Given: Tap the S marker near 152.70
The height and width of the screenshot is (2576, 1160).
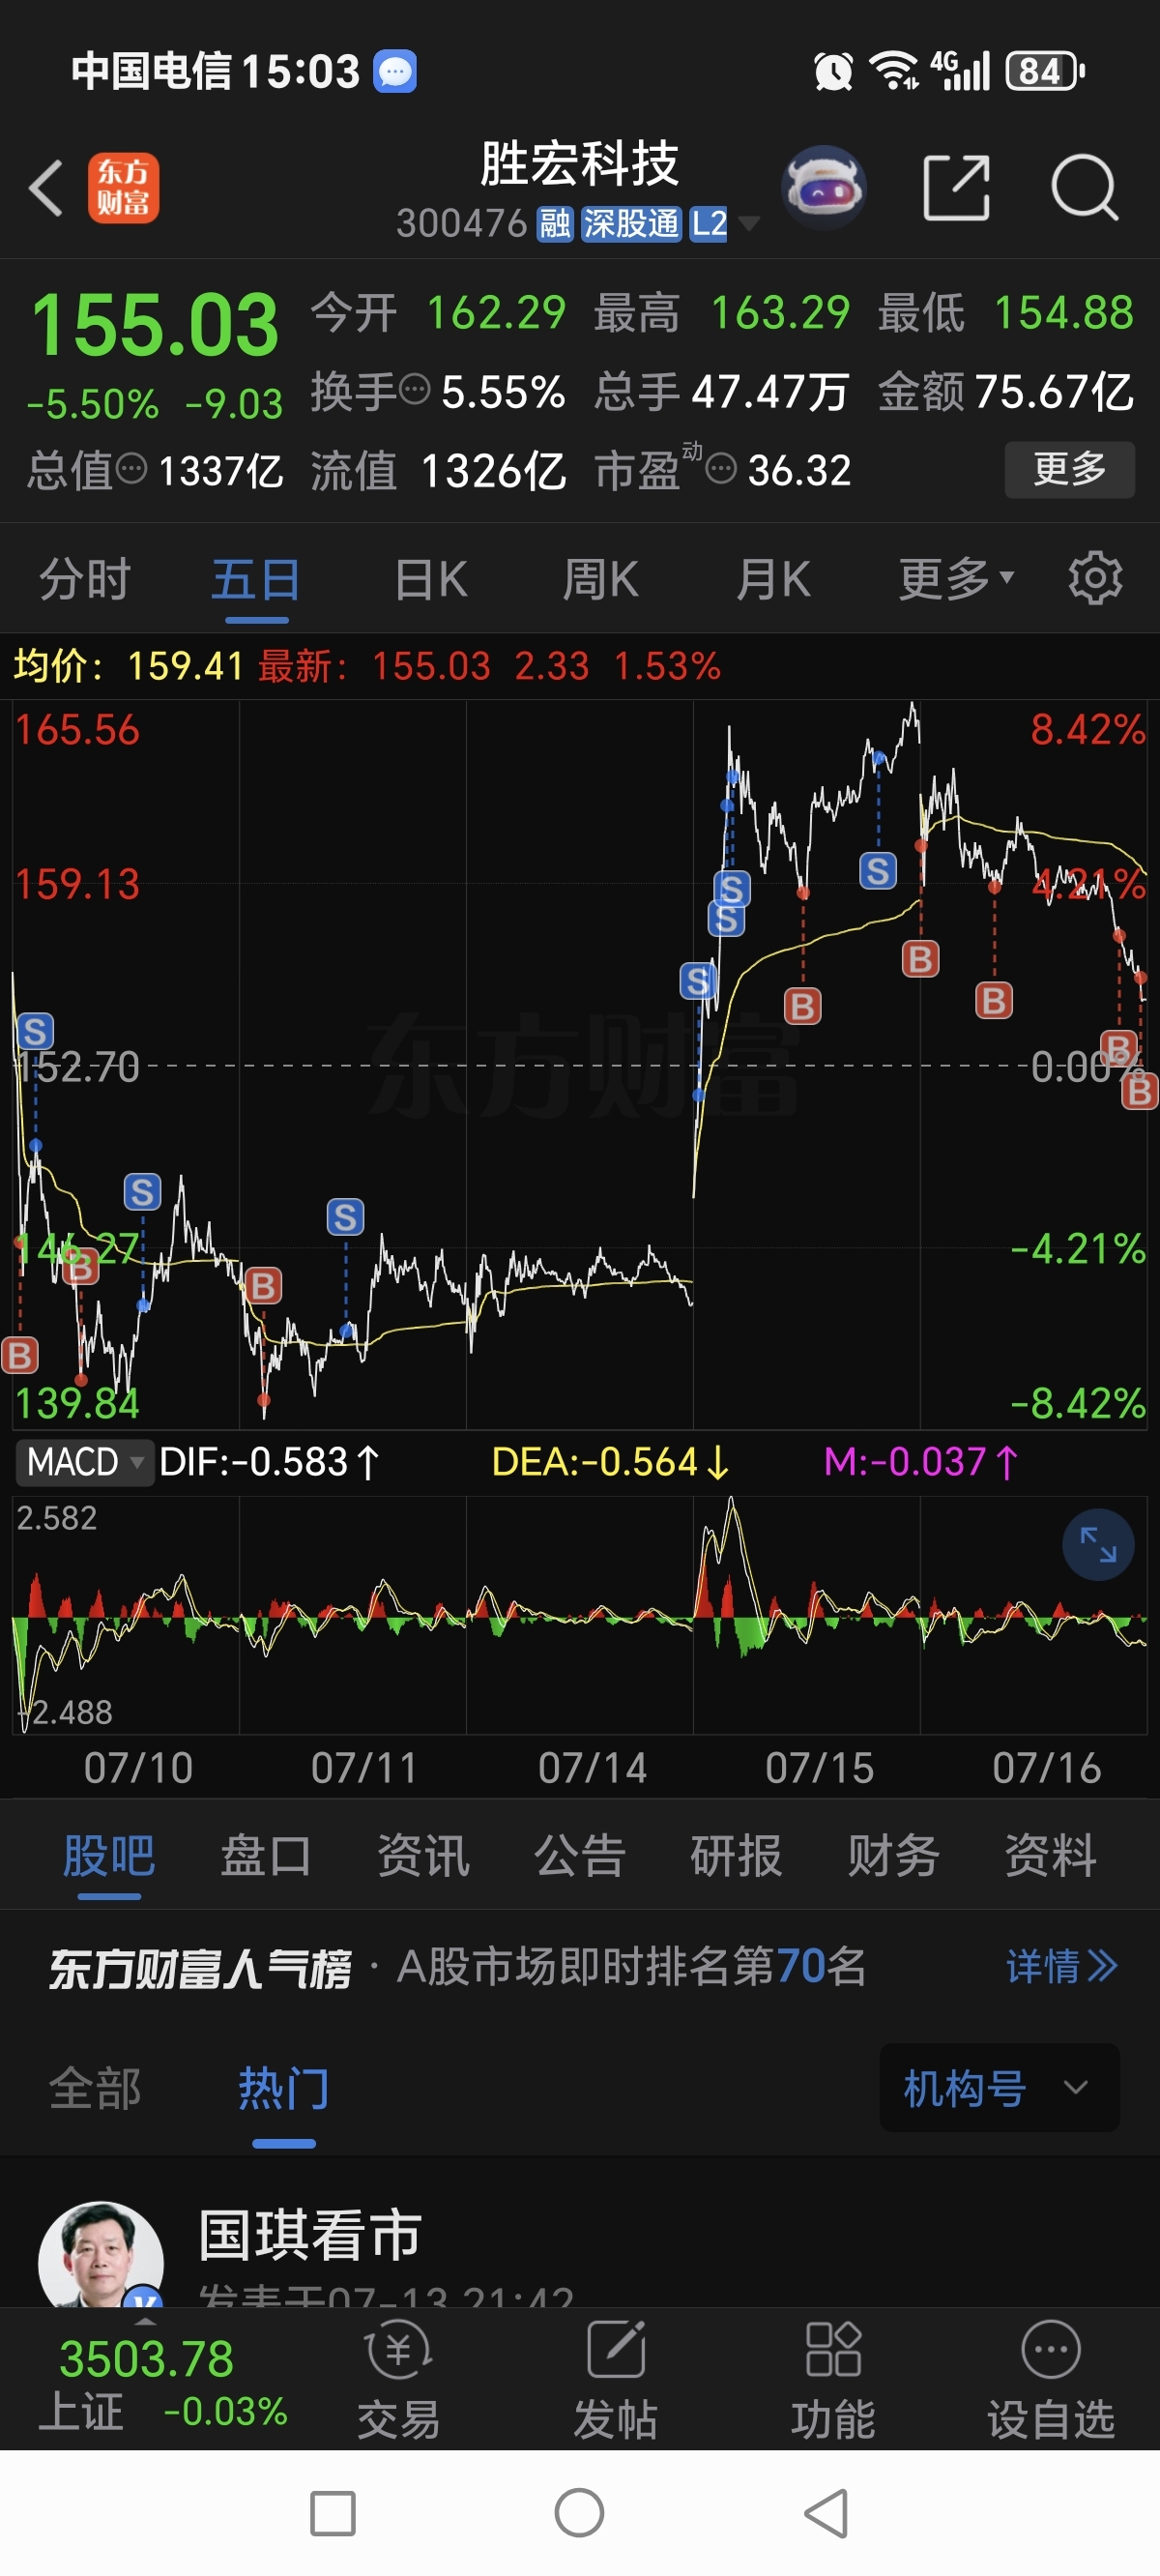Looking at the screenshot, I should (x=35, y=1031).
